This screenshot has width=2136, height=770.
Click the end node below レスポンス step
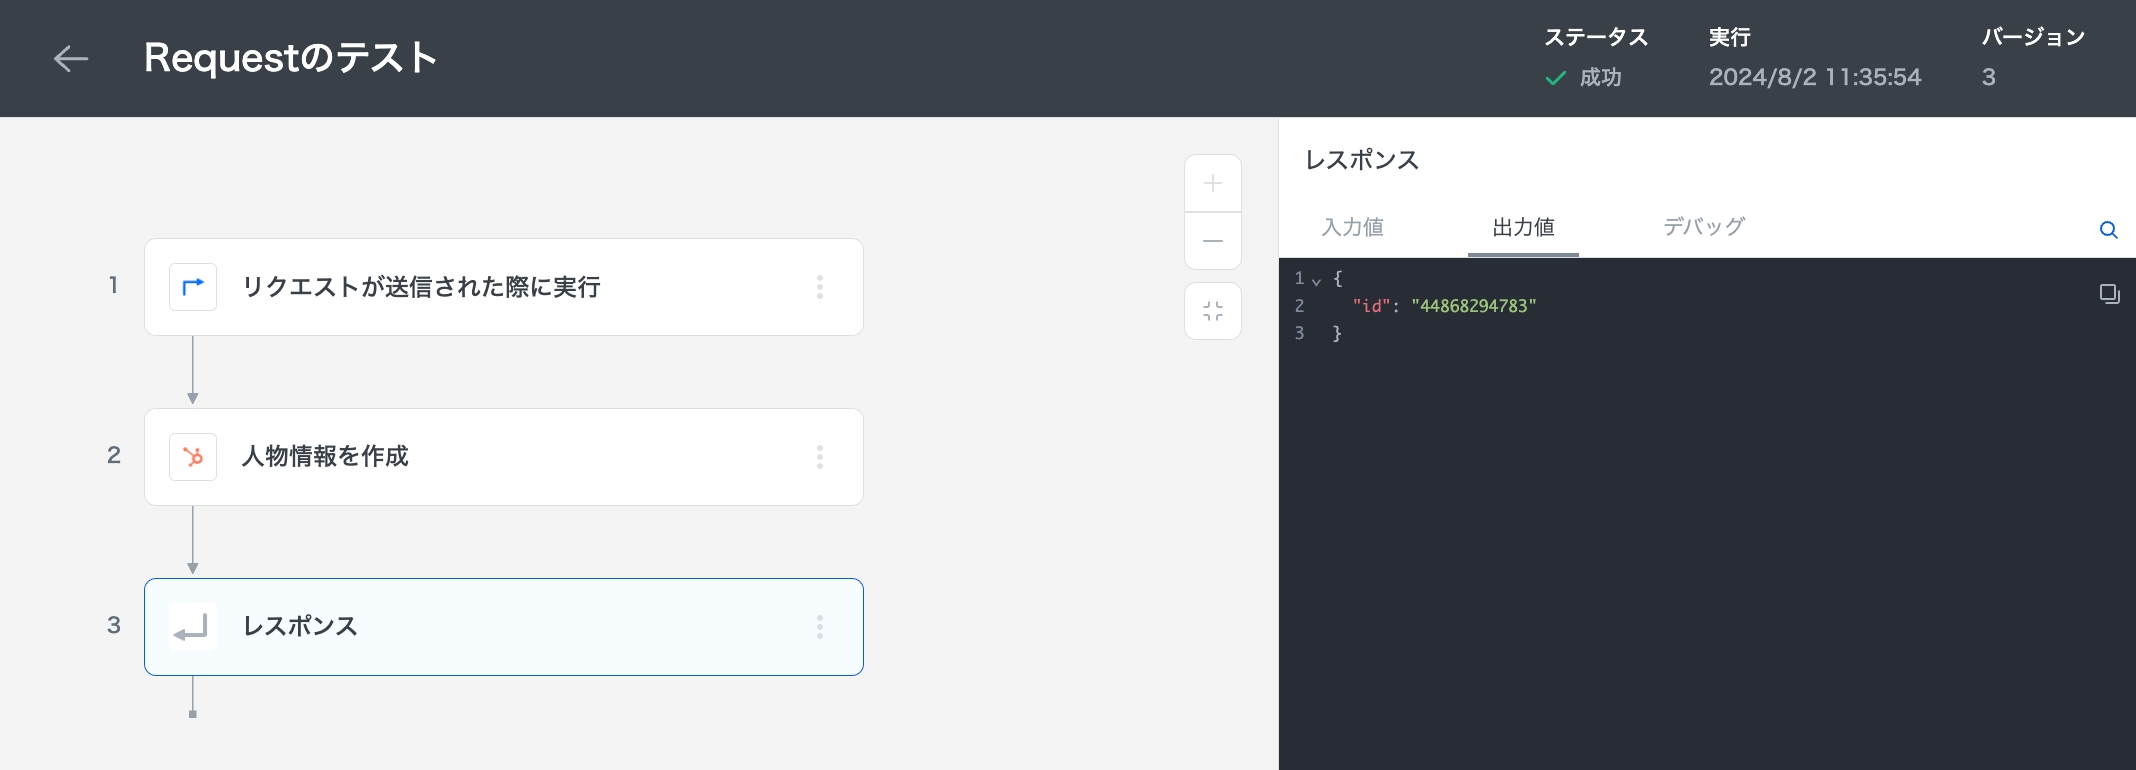[193, 714]
